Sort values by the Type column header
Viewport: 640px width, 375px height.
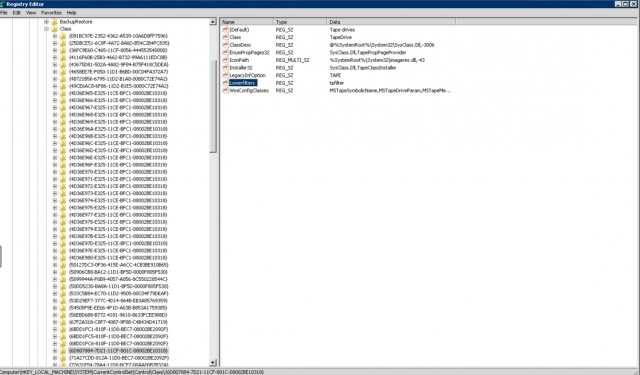coord(300,22)
